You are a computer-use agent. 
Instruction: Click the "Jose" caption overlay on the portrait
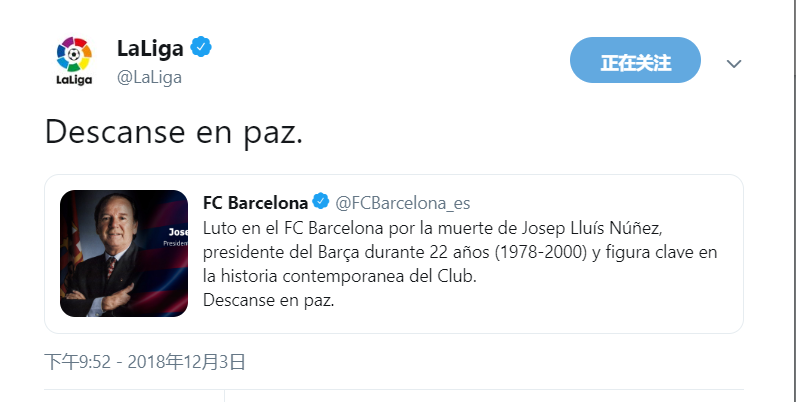click(x=178, y=232)
